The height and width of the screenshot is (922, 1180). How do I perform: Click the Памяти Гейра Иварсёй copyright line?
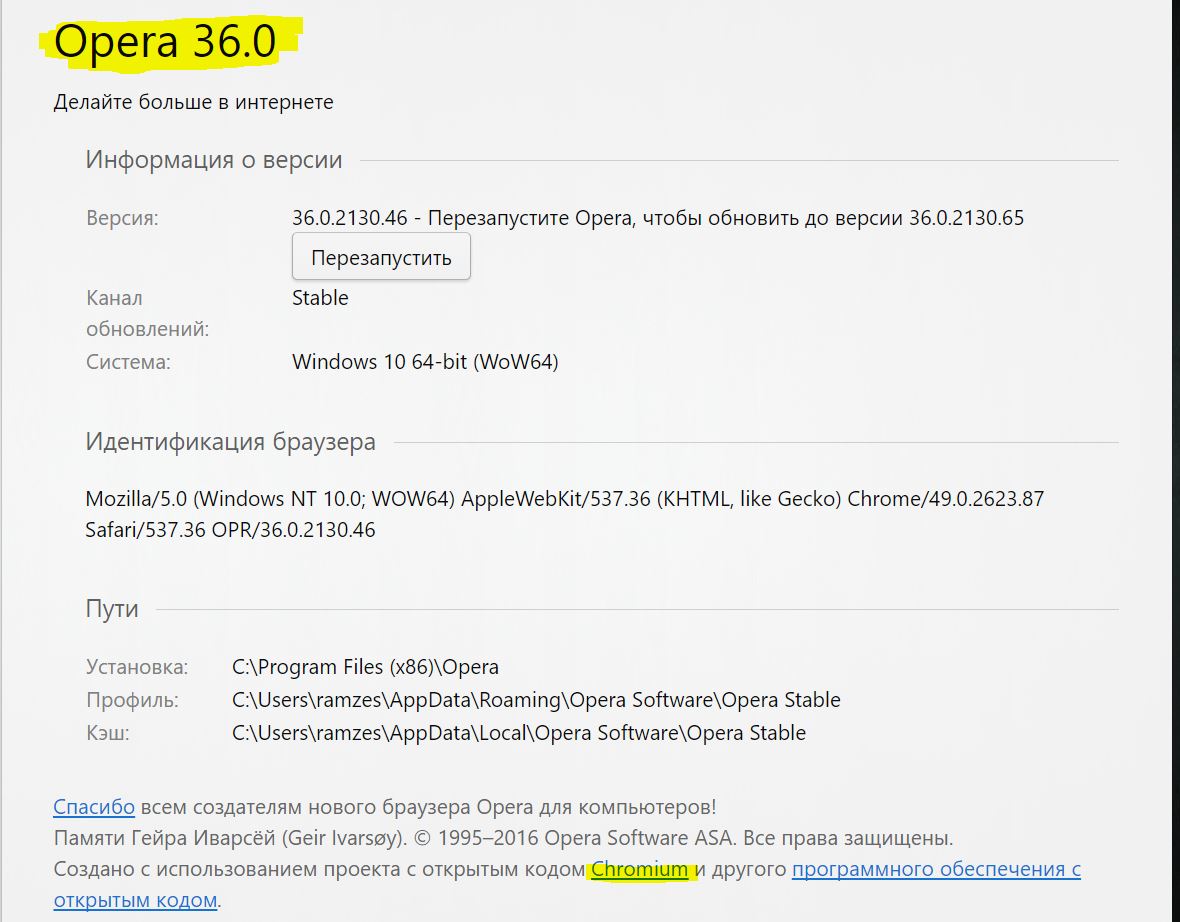[503, 838]
